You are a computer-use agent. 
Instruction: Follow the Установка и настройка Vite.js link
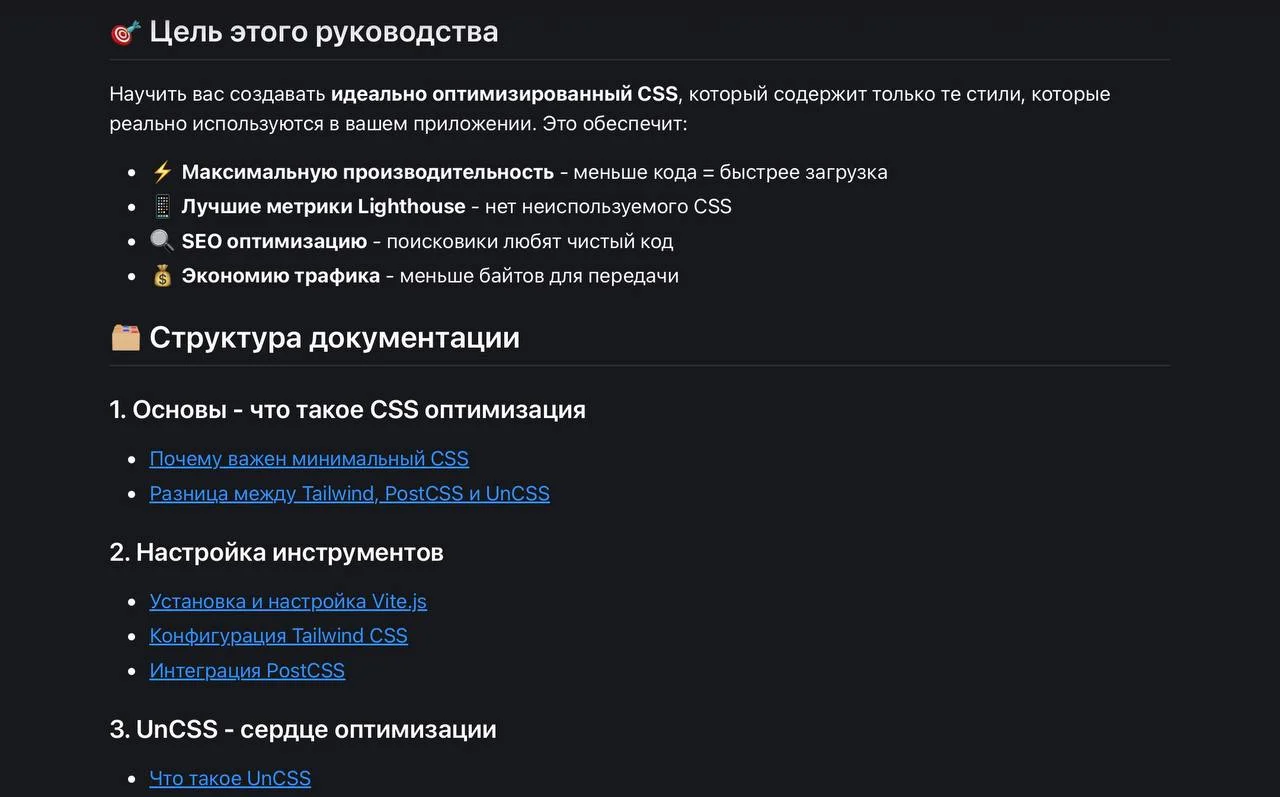(x=288, y=602)
